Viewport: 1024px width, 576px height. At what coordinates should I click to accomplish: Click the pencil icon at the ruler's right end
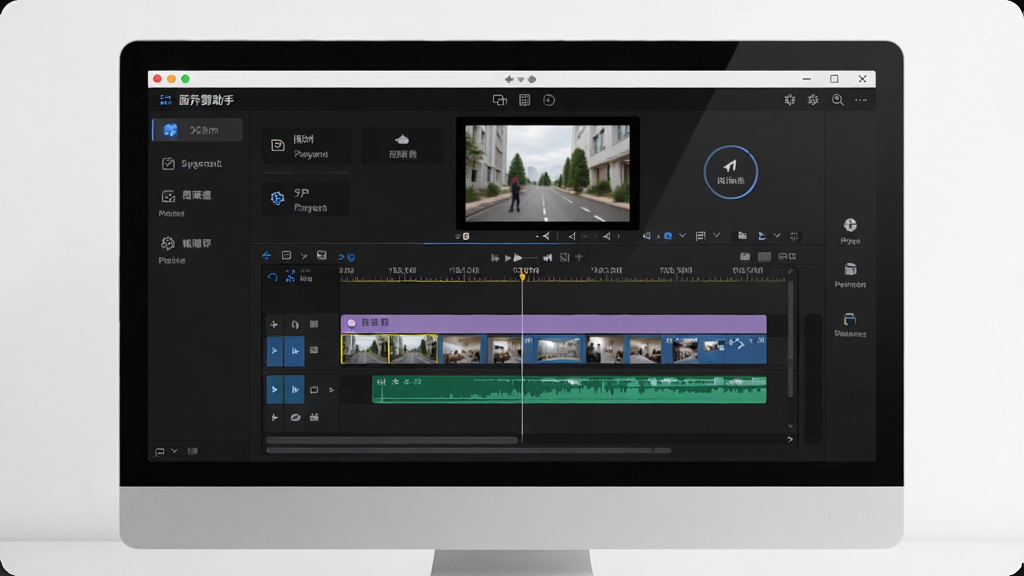point(791,271)
